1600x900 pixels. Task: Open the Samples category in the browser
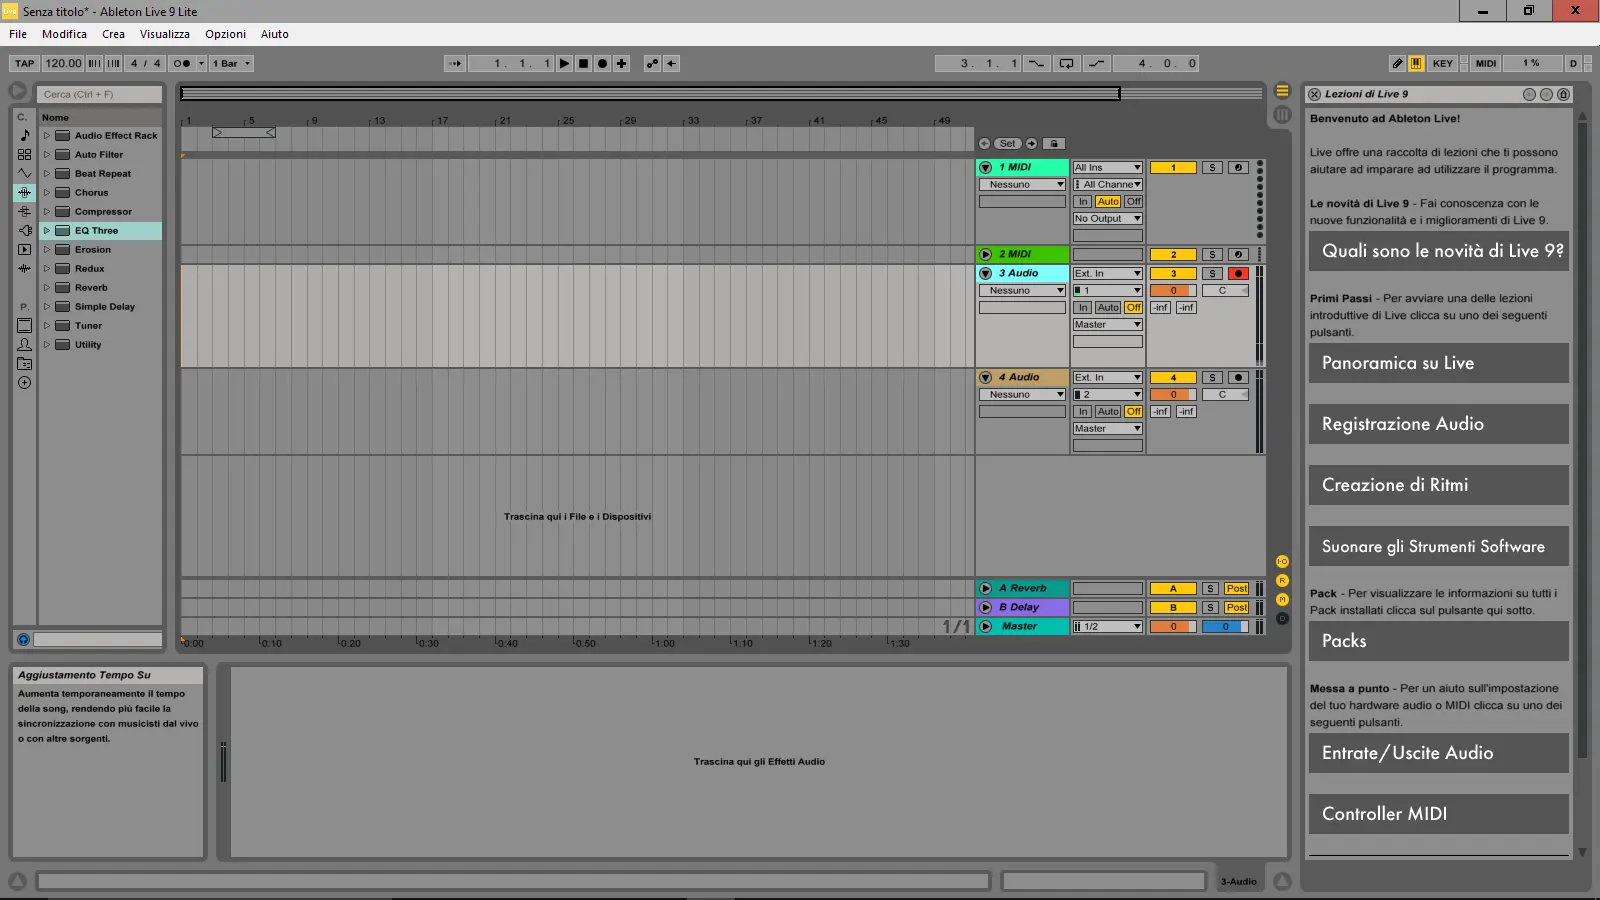pos(25,268)
